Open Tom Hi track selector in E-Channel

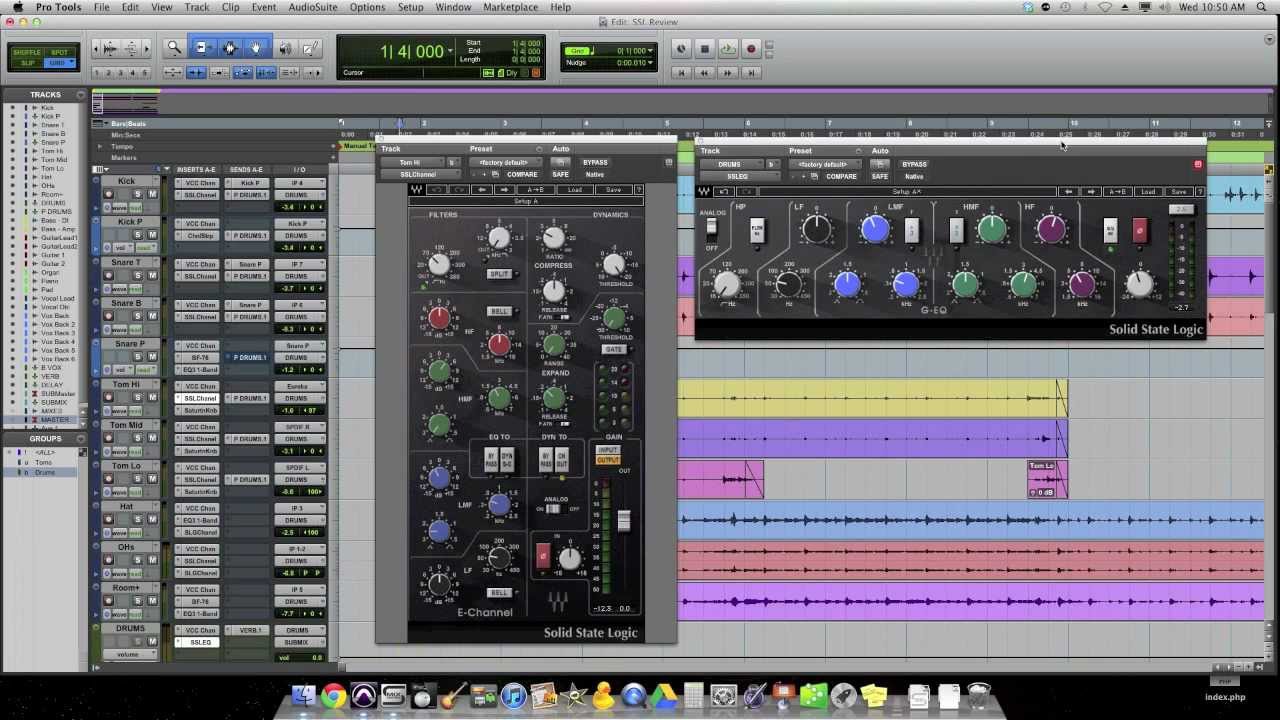pos(411,162)
